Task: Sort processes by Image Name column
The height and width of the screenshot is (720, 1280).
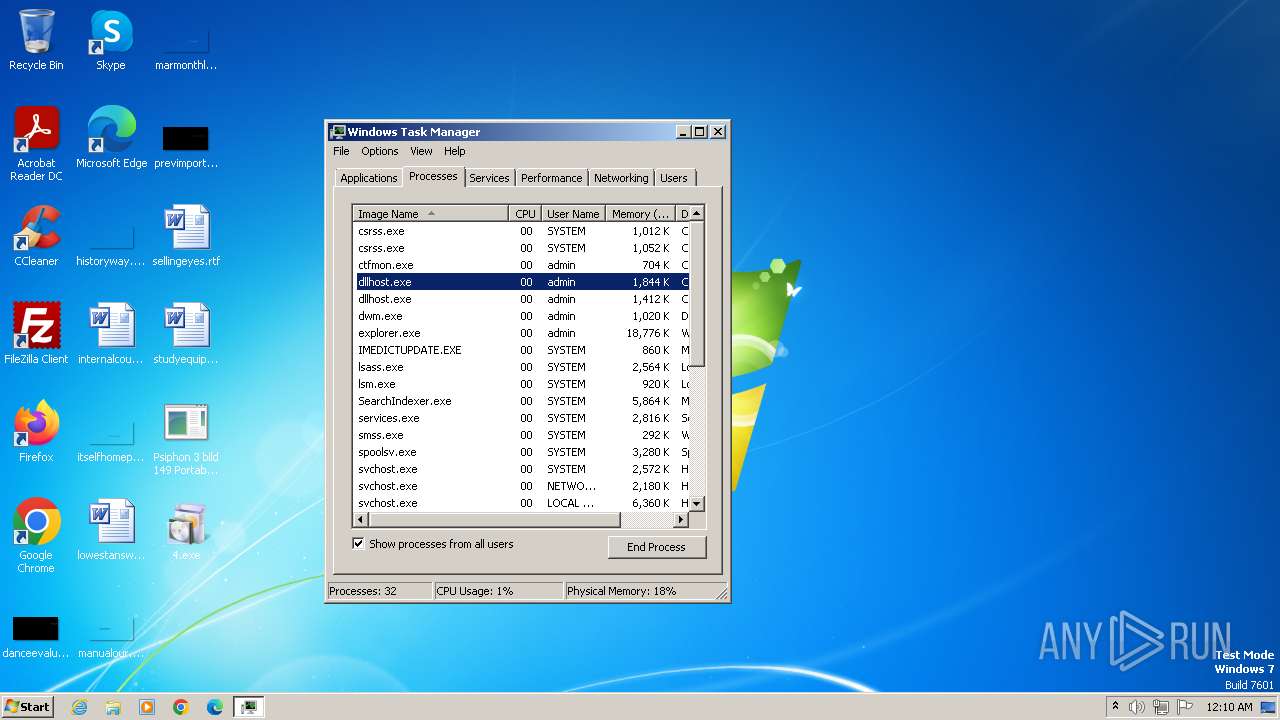Action: [431, 214]
